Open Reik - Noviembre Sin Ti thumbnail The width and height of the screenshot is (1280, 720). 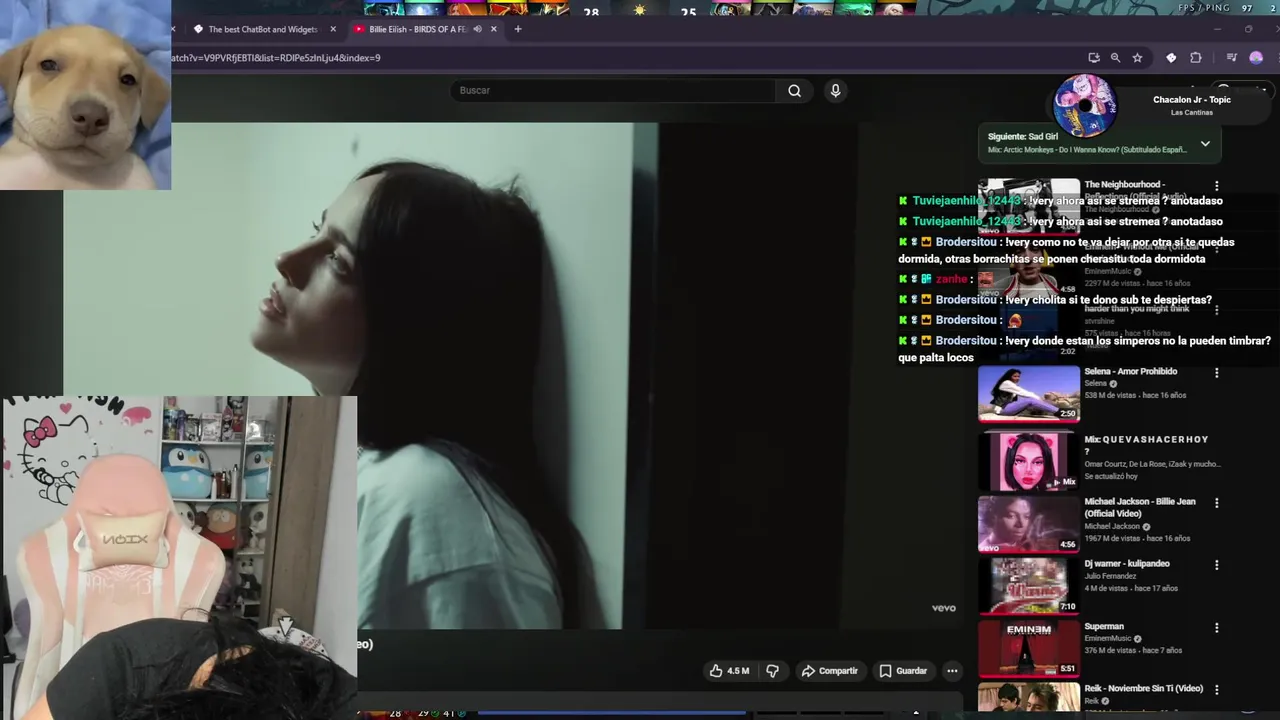point(1029,698)
